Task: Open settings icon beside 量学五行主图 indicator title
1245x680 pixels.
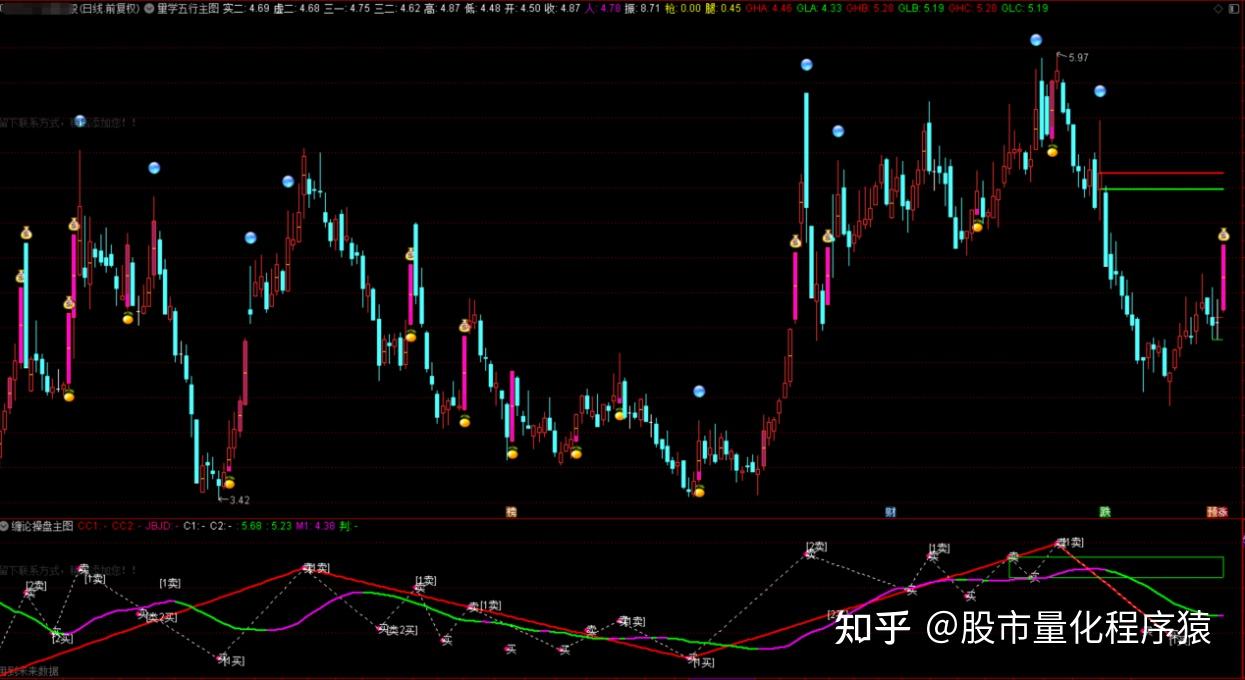Action: click(149, 8)
